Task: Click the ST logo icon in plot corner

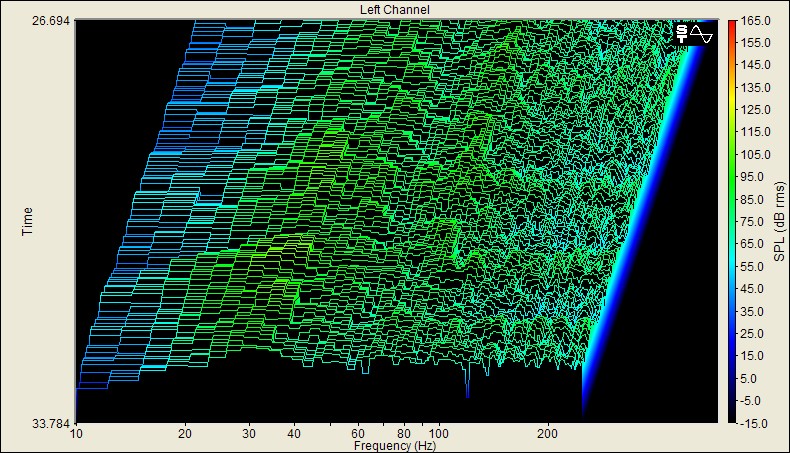Action: click(682, 34)
